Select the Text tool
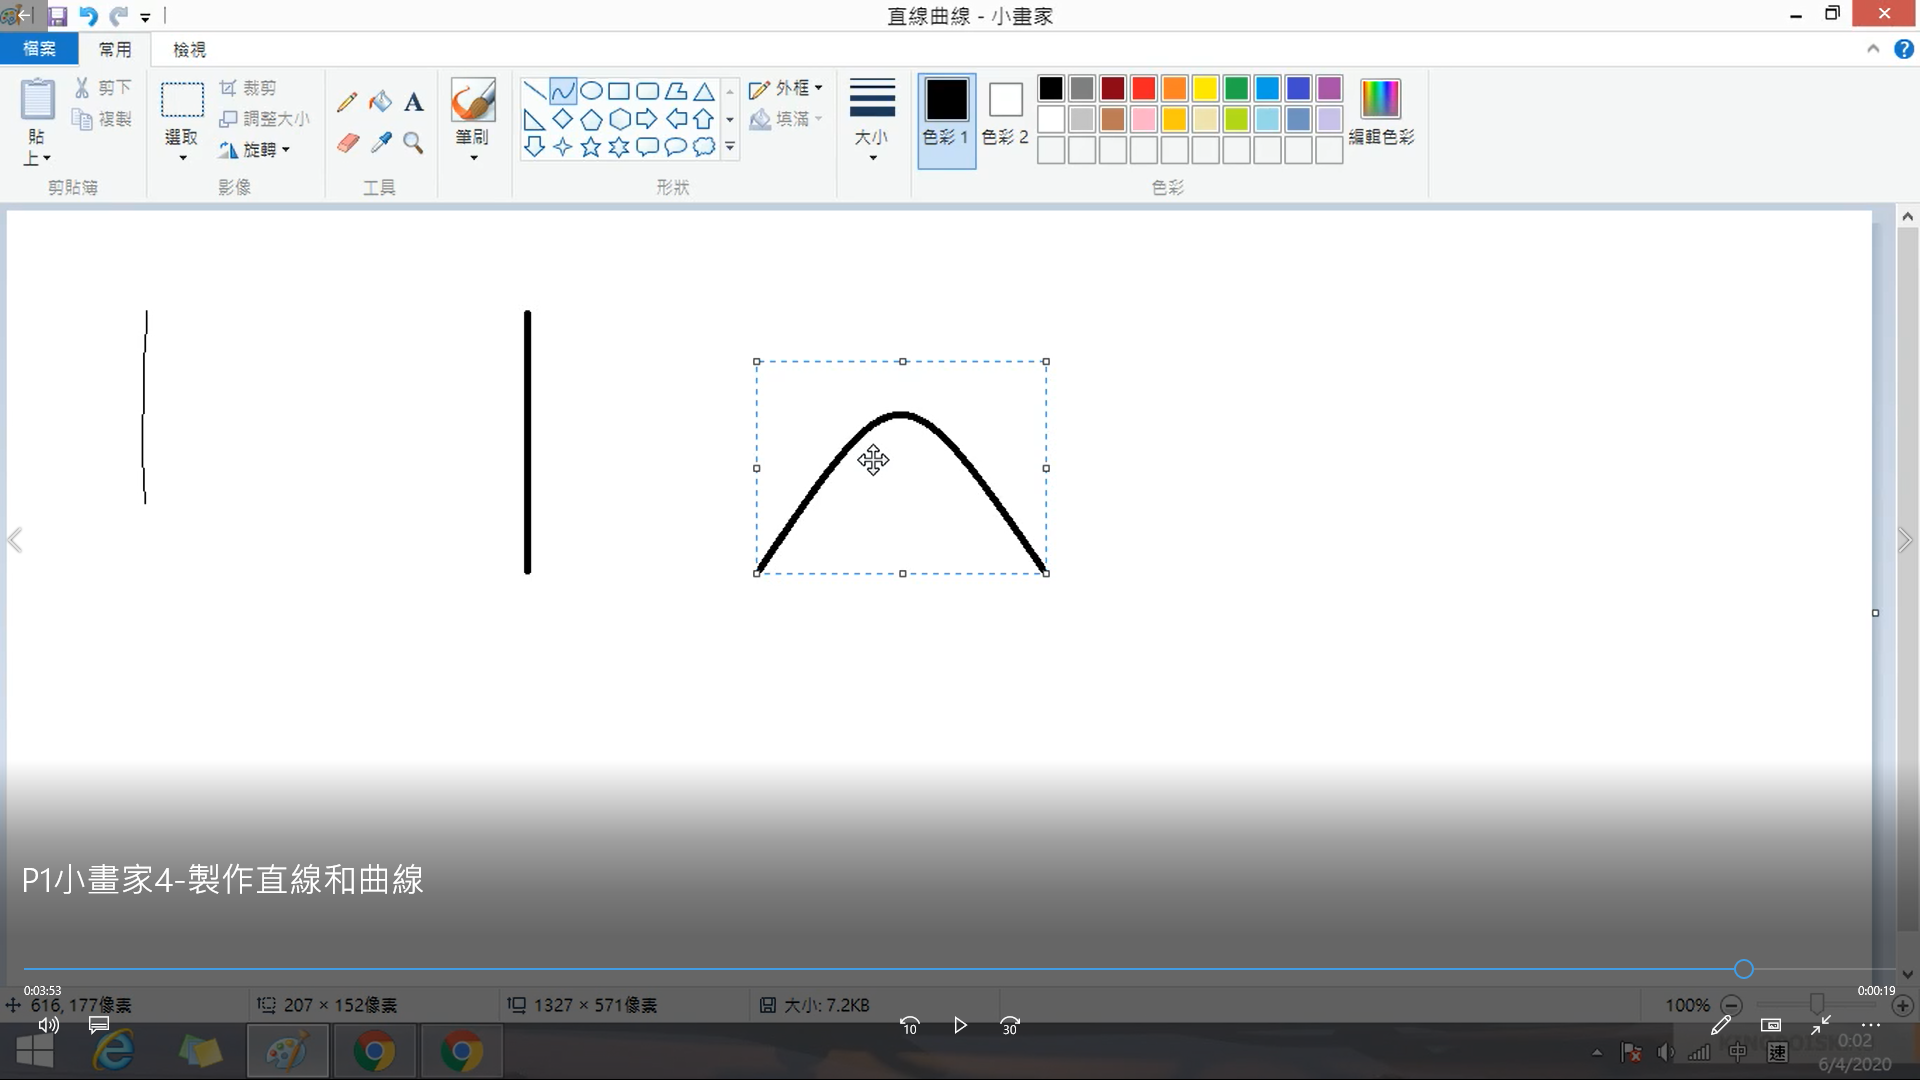The width and height of the screenshot is (1920, 1080). (x=414, y=102)
